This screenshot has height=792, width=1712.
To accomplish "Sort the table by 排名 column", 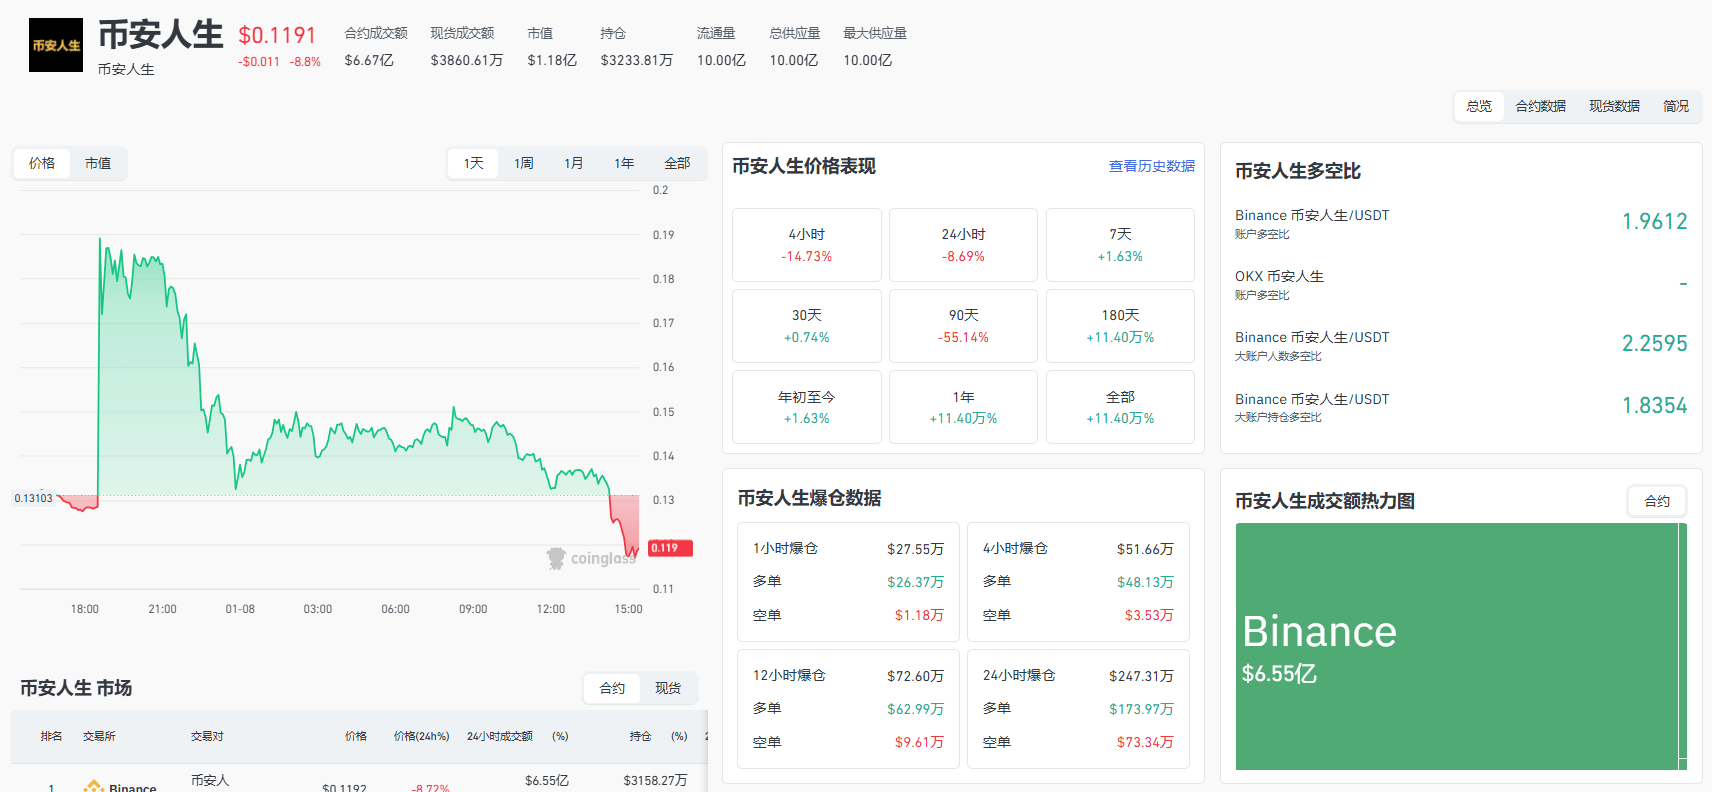I will (x=51, y=736).
